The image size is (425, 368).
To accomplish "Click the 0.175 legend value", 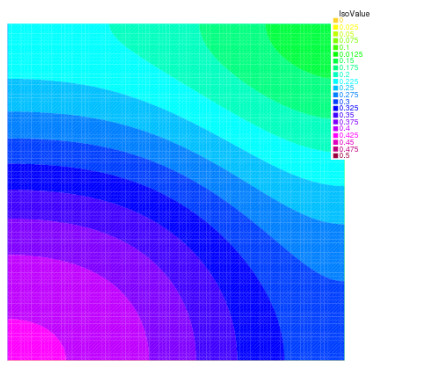I will pyautogui.click(x=349, y=68).
